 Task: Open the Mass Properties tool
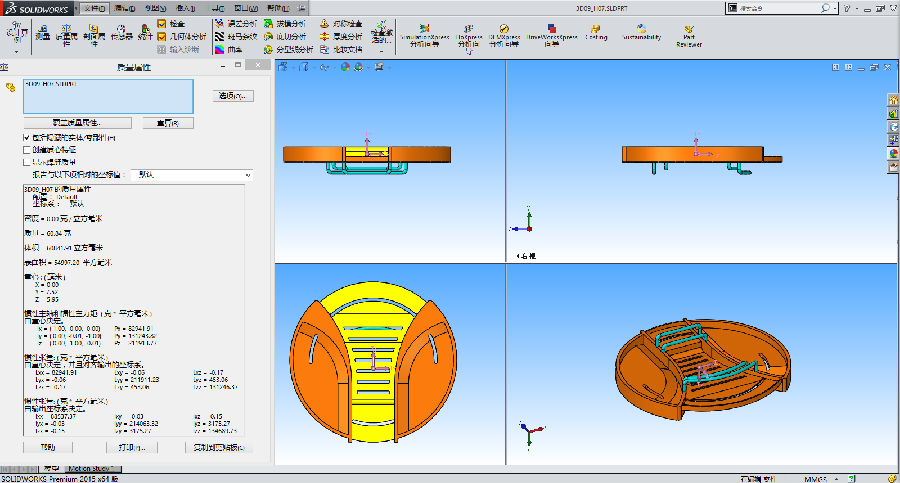(x=68, y=33)
